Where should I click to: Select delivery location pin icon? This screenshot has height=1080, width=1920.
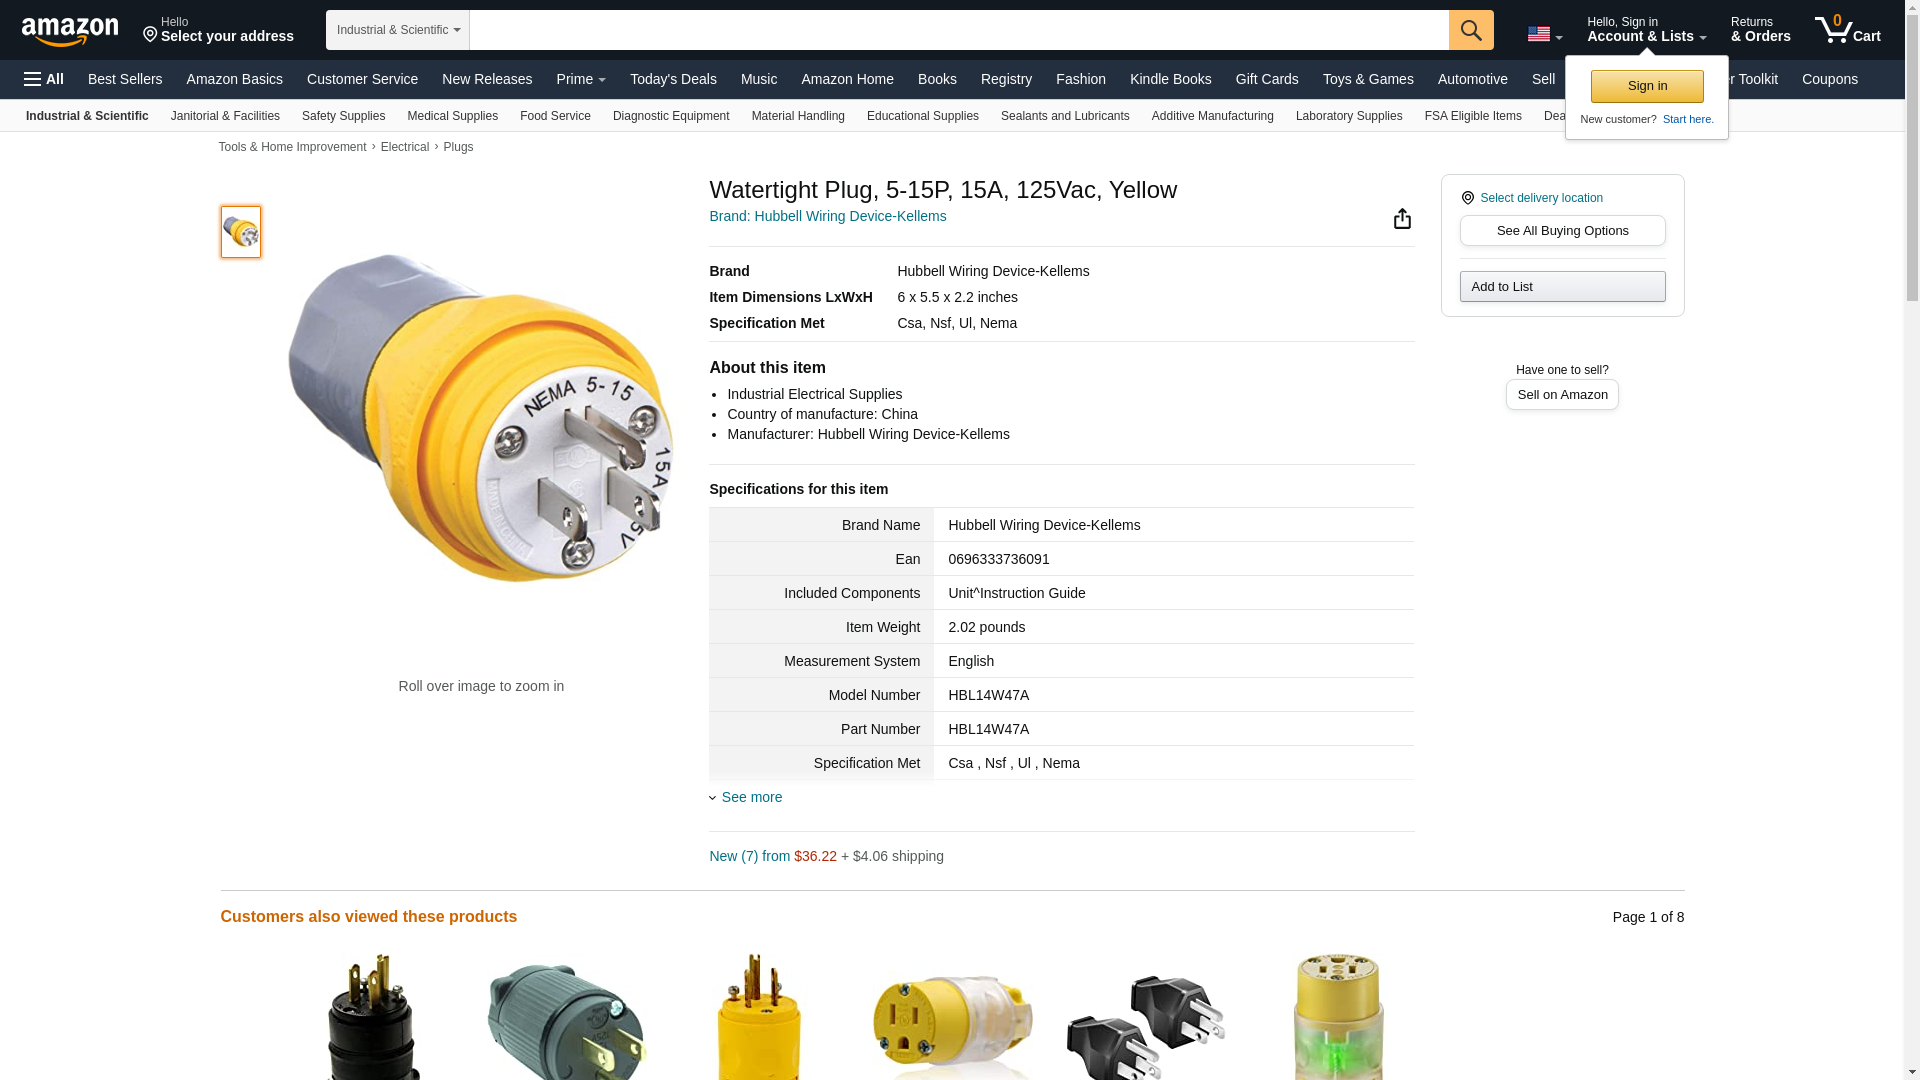pyautogui.click(x=1468, y=198)
